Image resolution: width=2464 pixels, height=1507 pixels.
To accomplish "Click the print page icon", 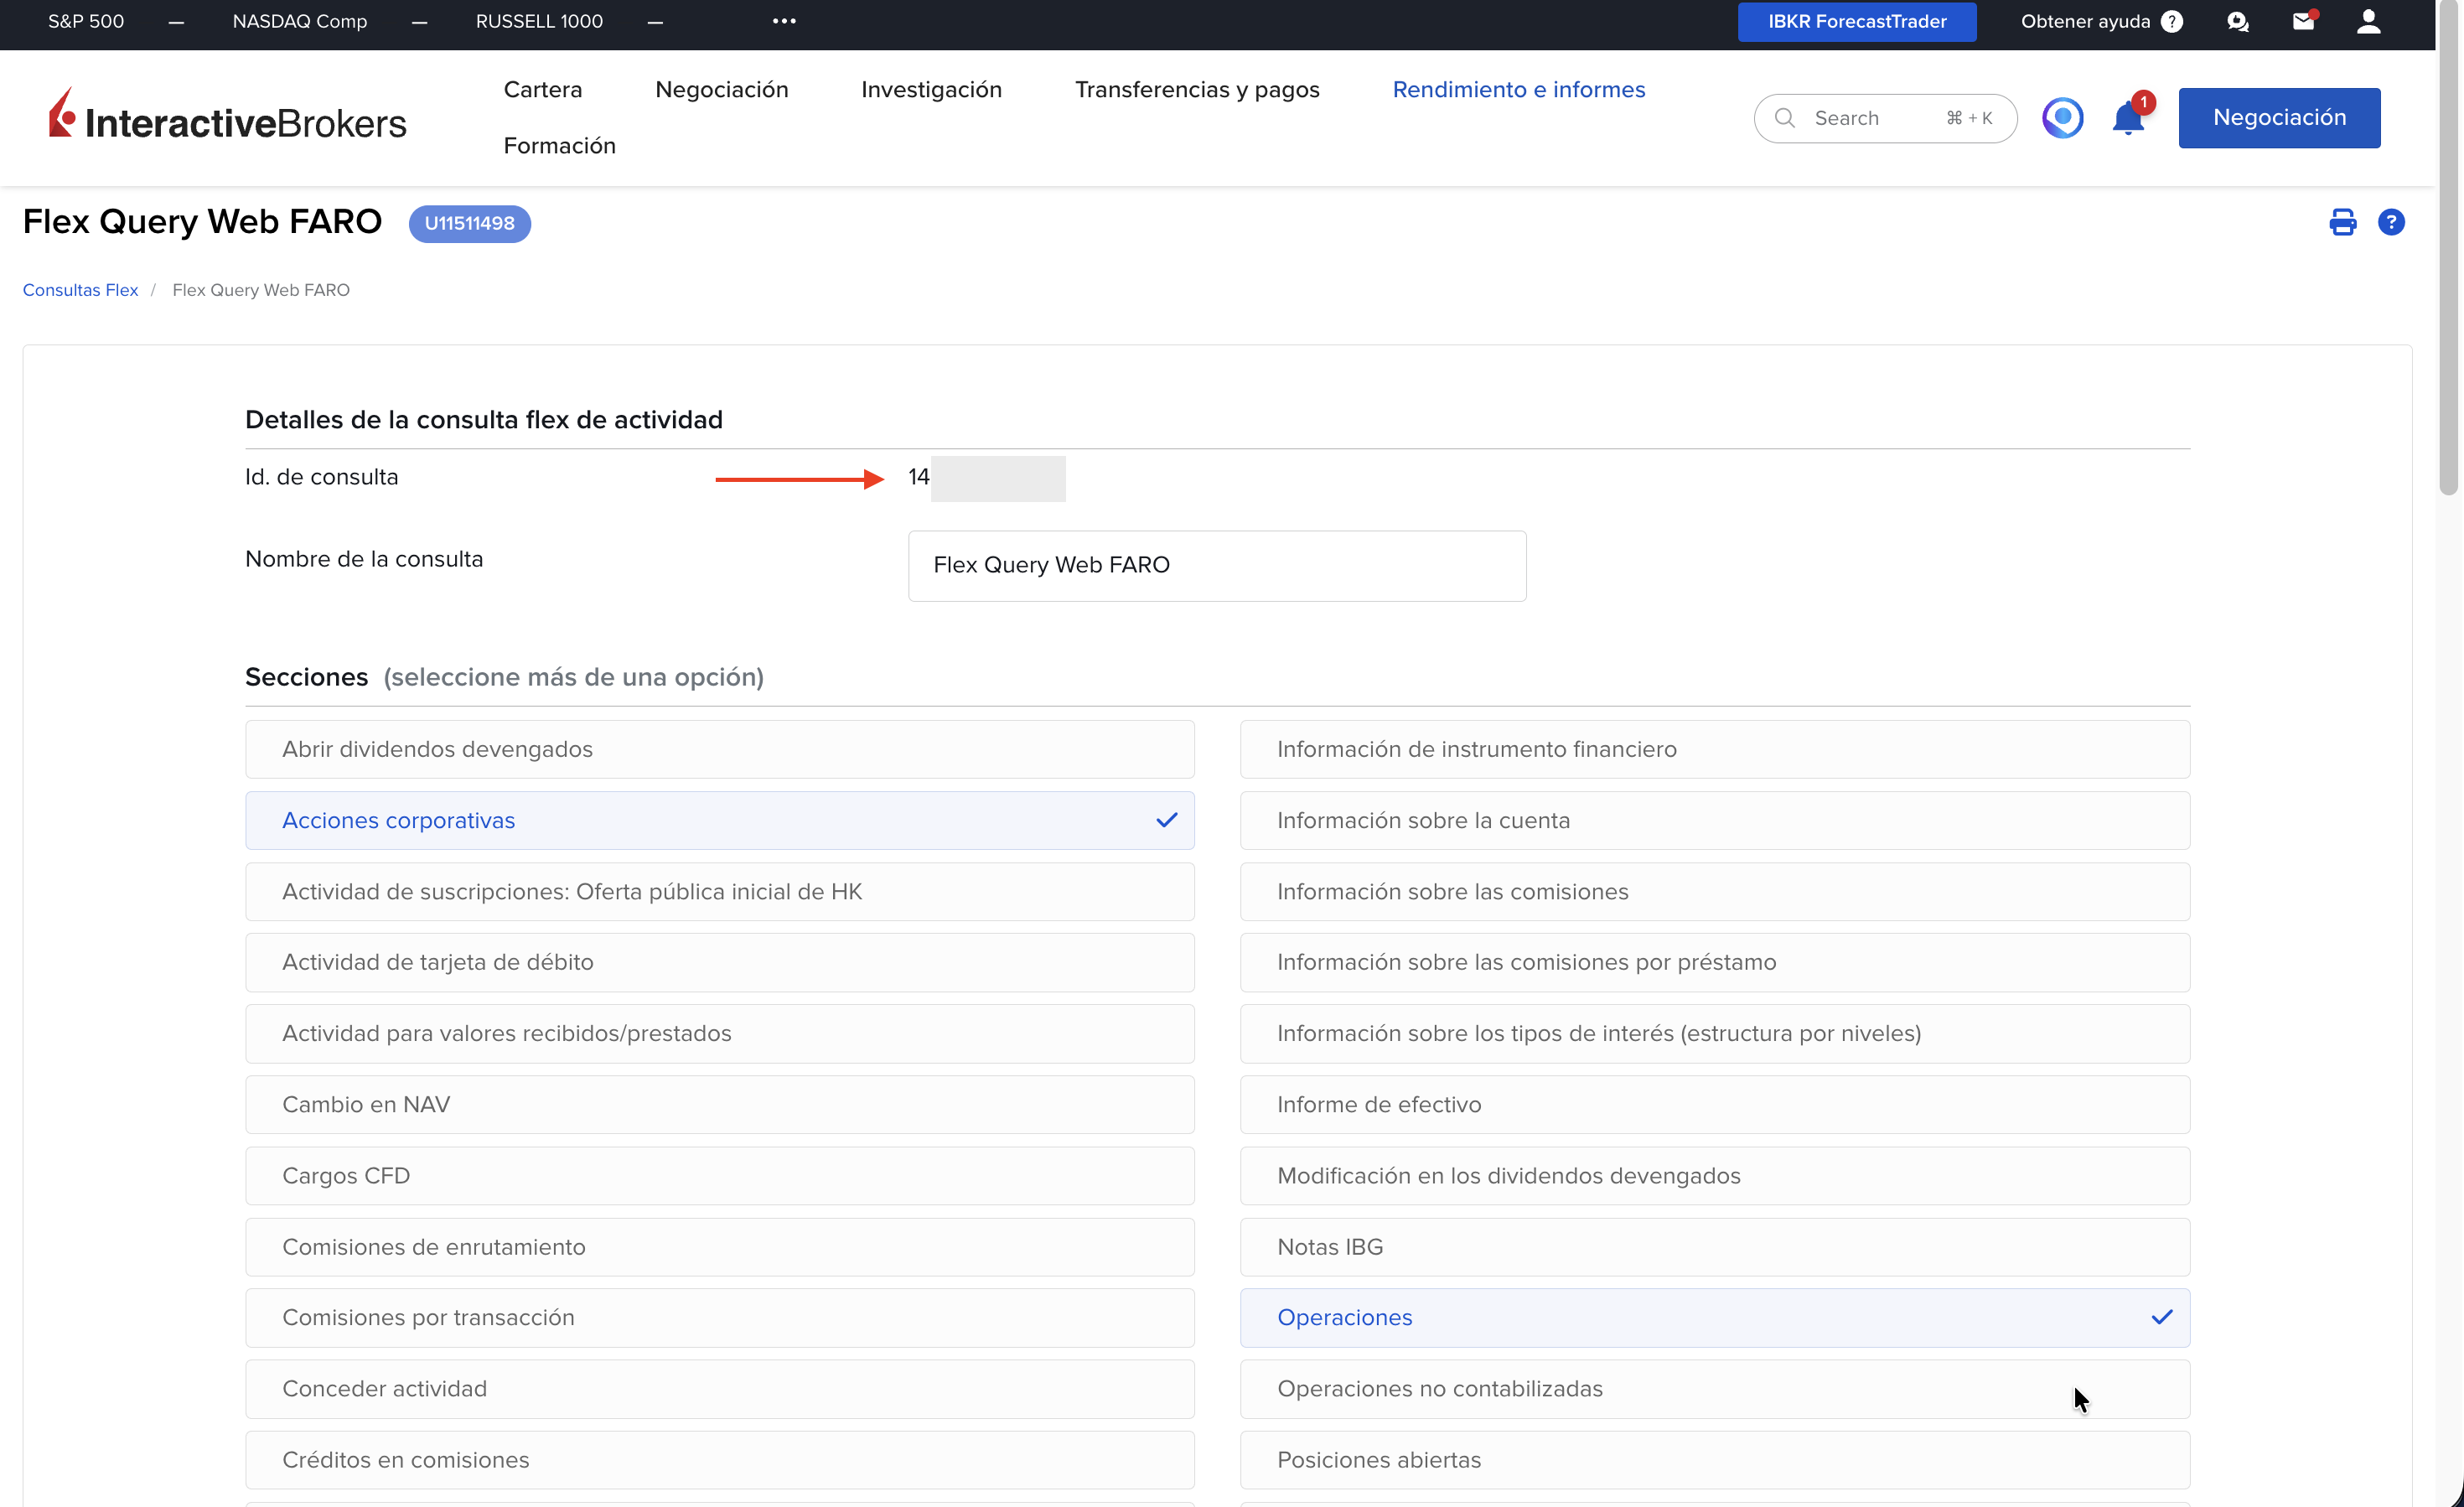I will pyautogui.click(x=2343, y=222).
